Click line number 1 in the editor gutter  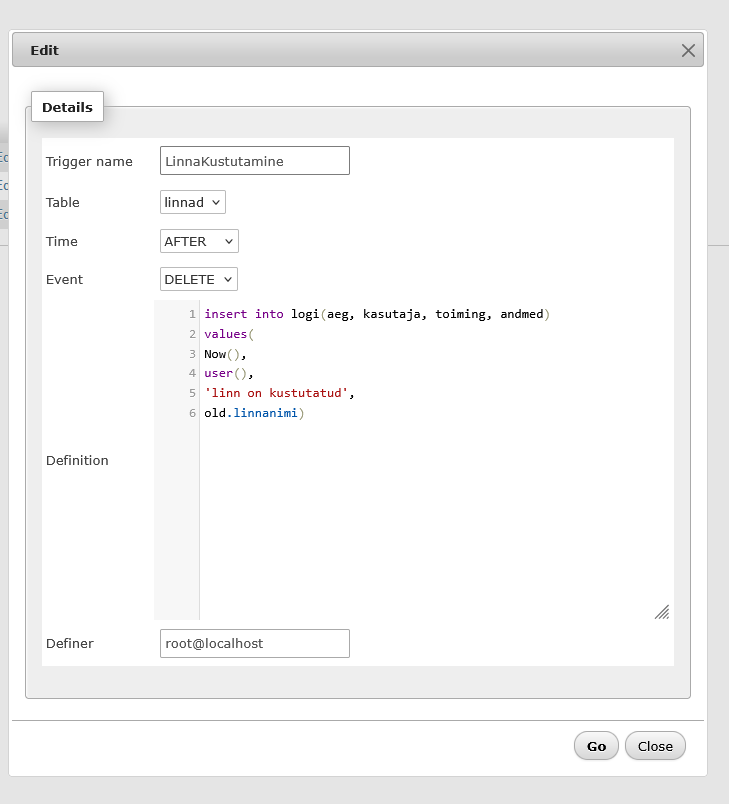tap(191, 314)
